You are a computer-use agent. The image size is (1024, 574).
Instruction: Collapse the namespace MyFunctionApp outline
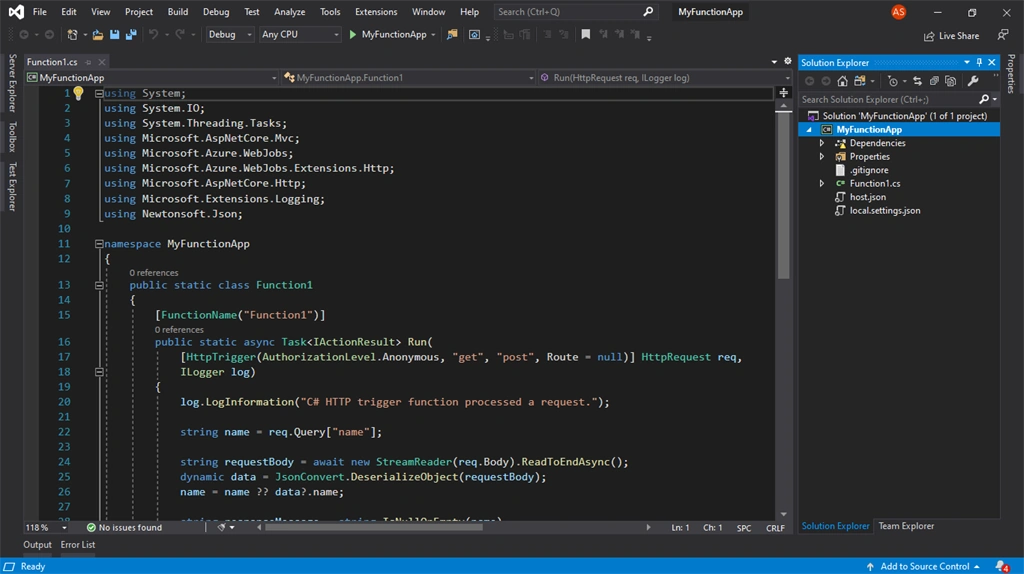[x=99, y=244]
